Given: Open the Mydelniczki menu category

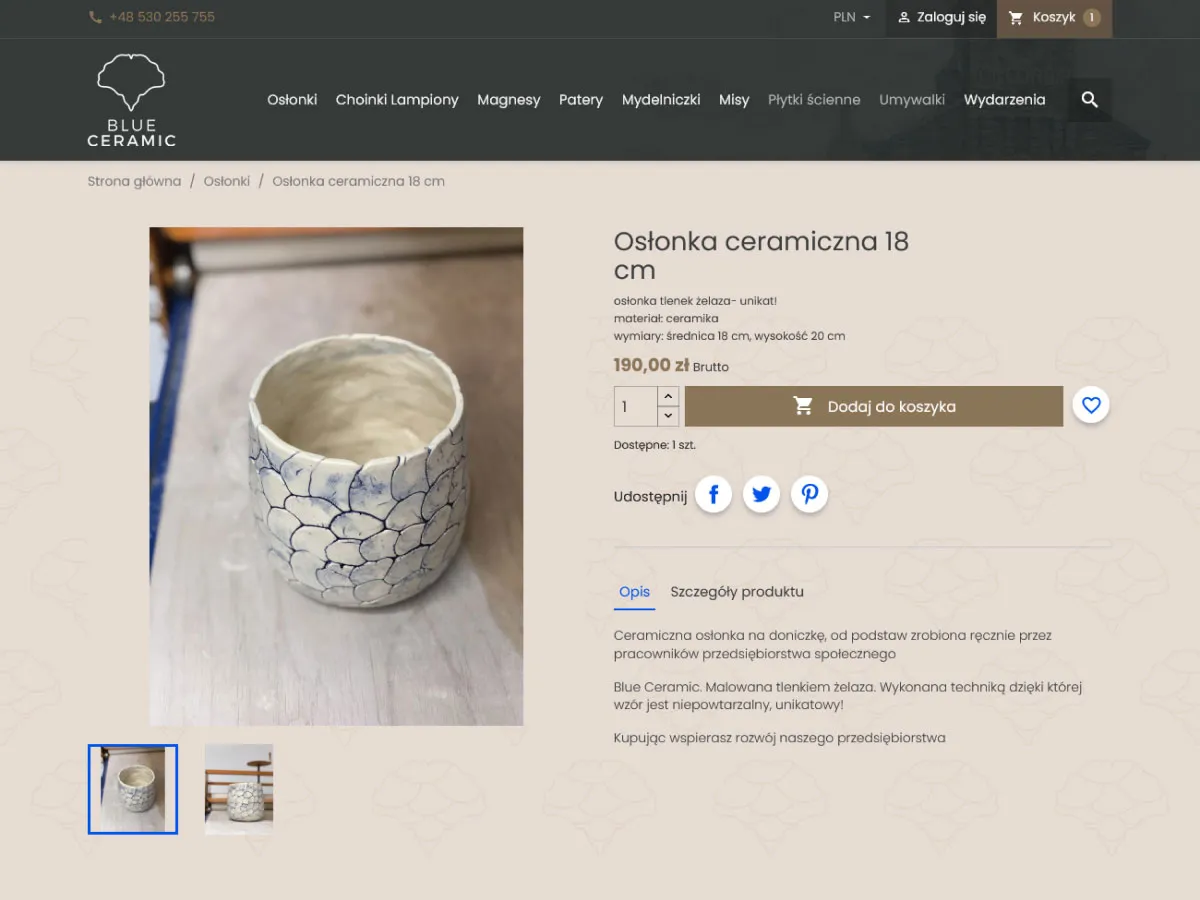Looking at the screenshot, I should point(661,100).
